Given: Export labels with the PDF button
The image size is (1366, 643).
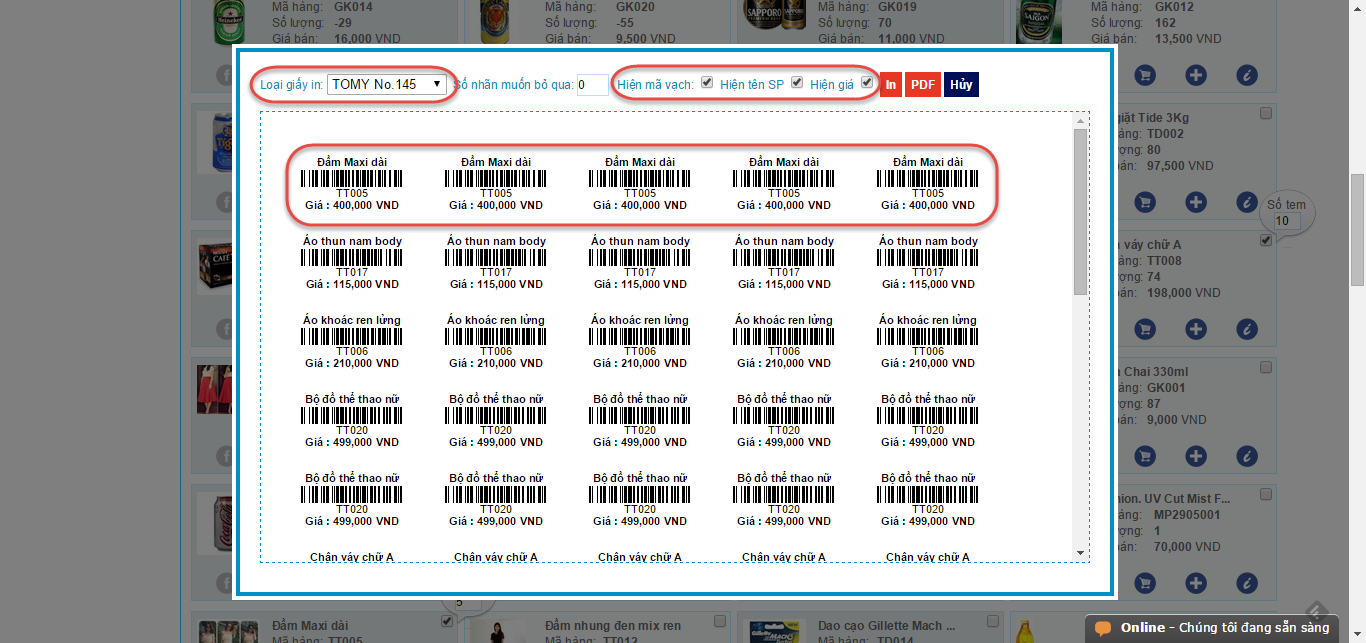Looking at the screenshot, I should click(923, 84).
